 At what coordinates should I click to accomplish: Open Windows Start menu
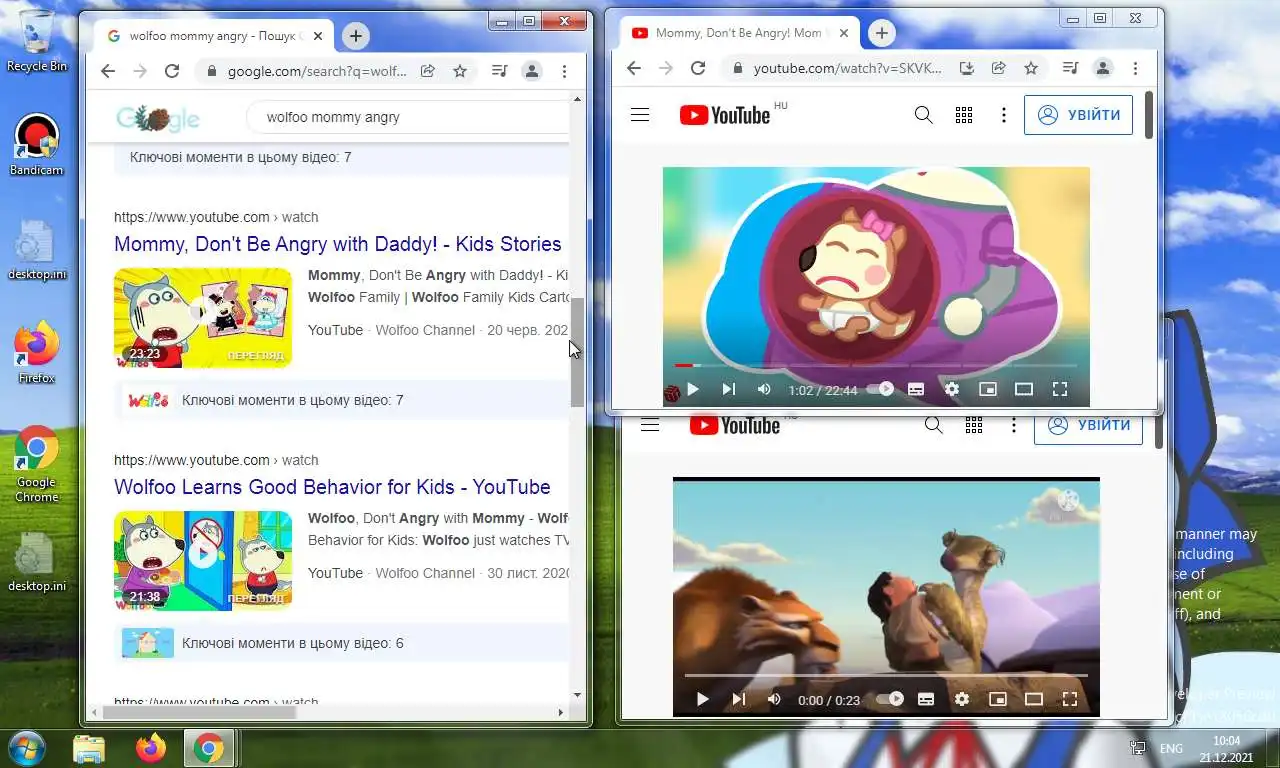(x=25, y=748)
